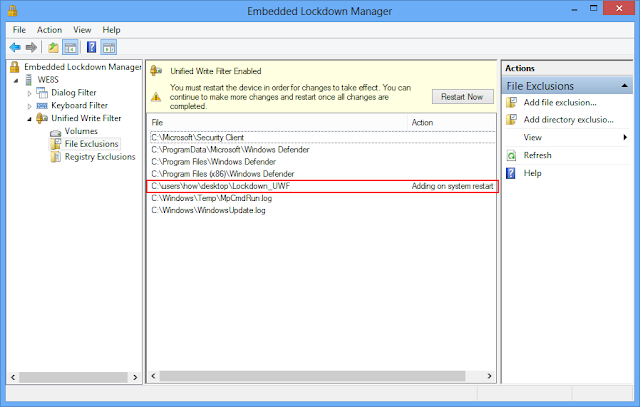Image resolution: width=640 pixels, height=407 pixels.
Task: Select Volumes in the tree
Action: (x=81, y=131)
